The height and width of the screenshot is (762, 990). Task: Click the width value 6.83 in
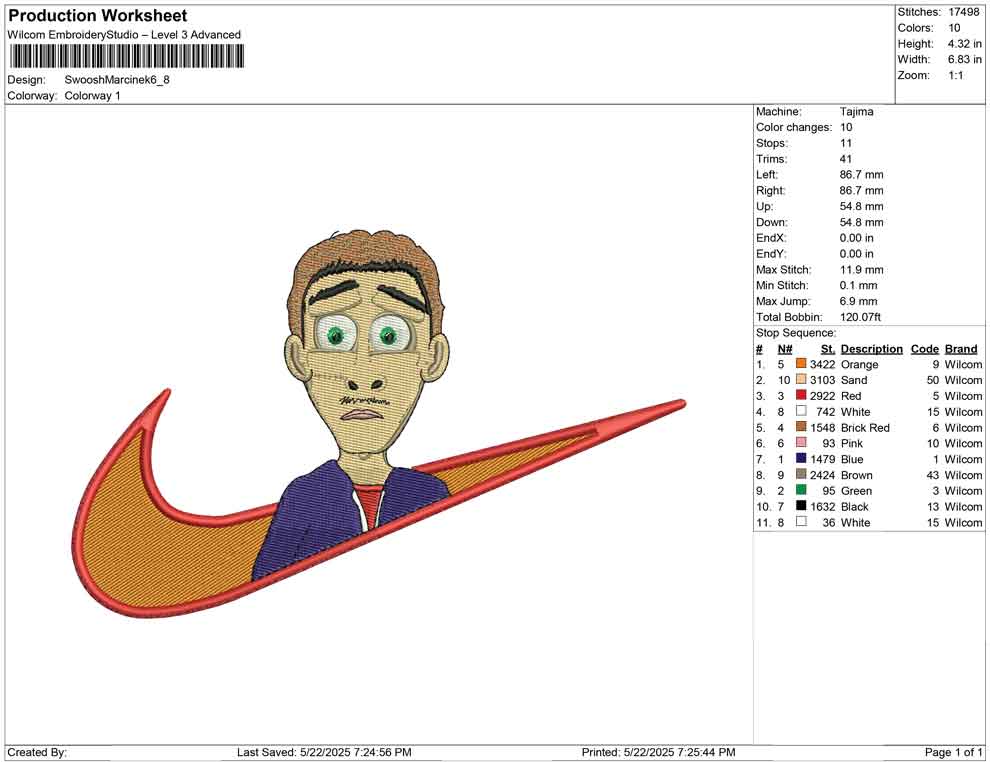point(964,59)
